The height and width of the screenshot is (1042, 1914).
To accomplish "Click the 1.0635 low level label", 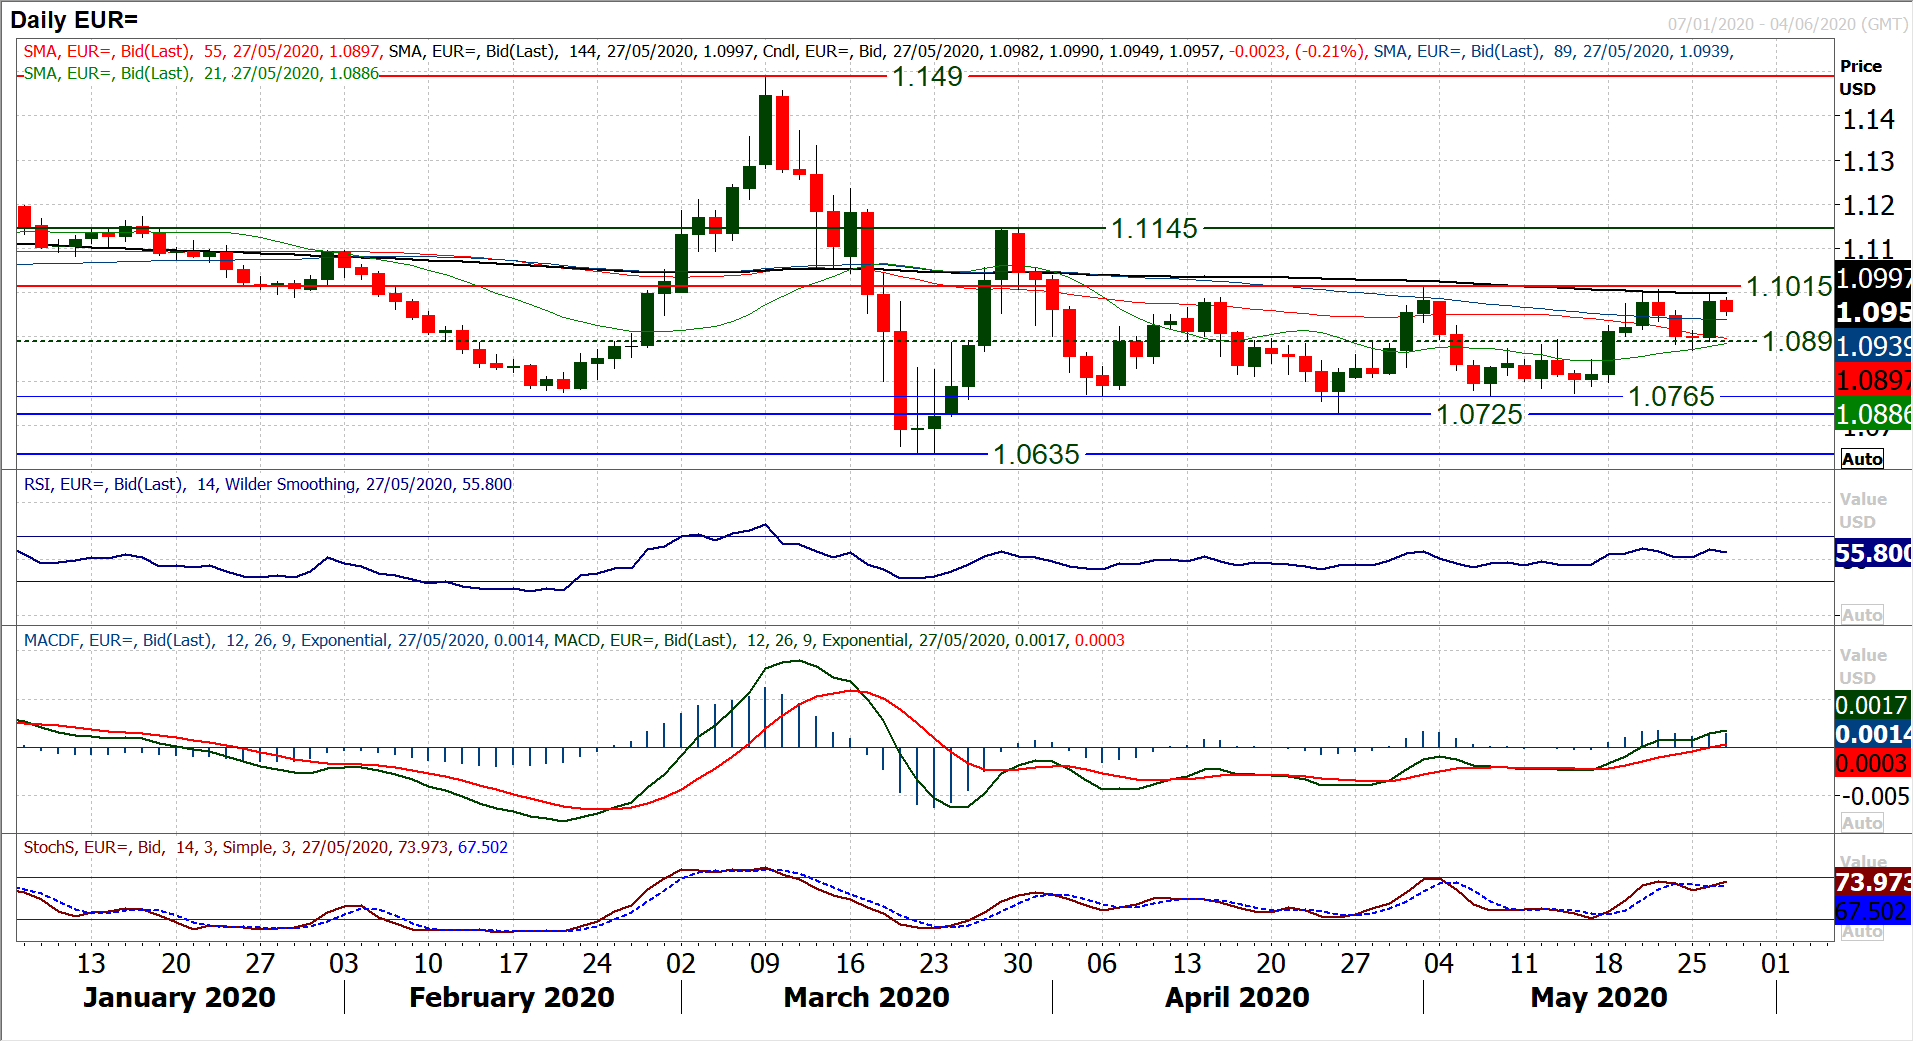I will (1036, 455).
